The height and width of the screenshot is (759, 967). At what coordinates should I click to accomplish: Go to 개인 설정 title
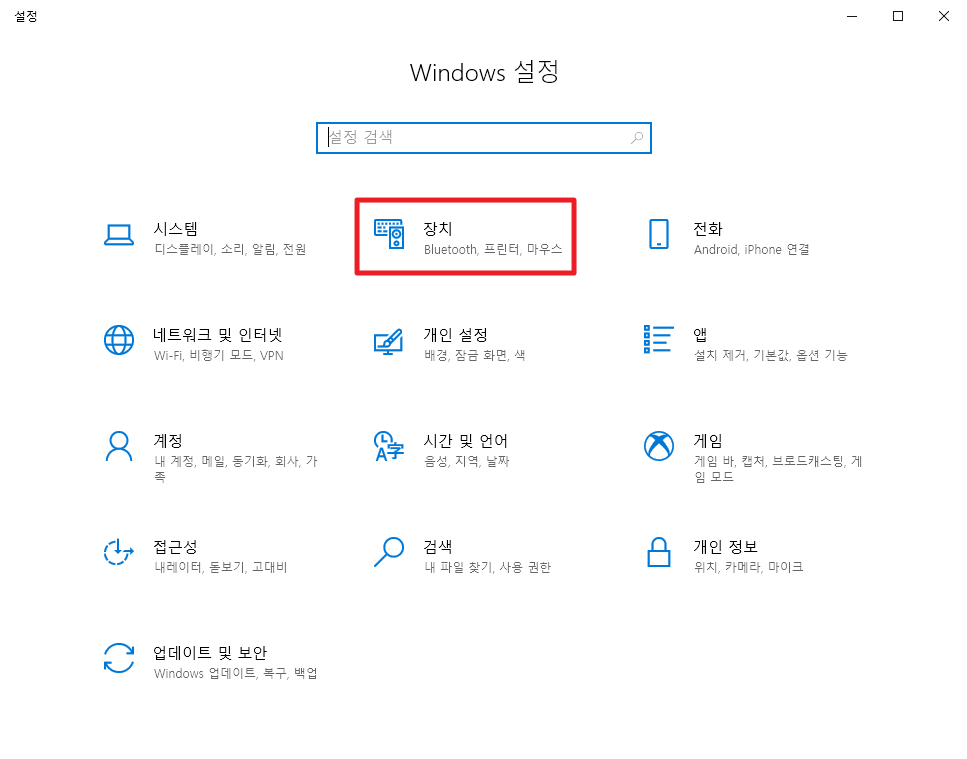click(456, 335)
